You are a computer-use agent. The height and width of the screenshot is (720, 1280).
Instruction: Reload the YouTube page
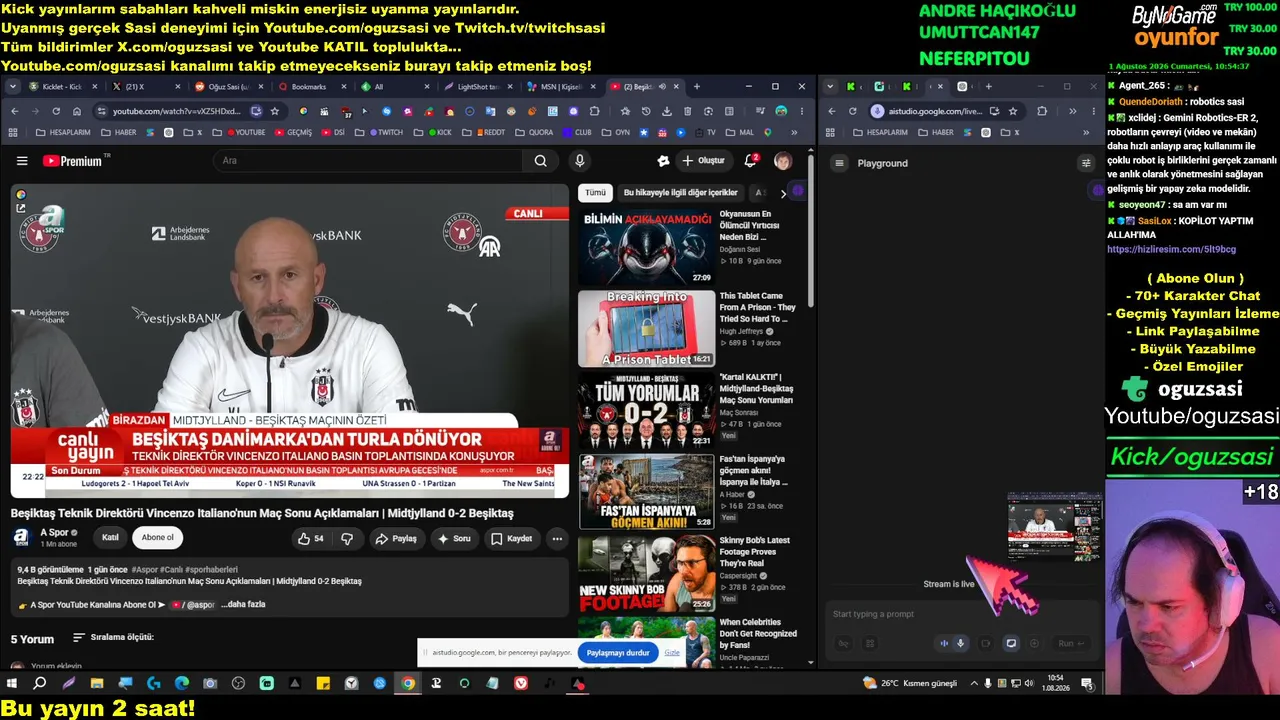point(57,111)
